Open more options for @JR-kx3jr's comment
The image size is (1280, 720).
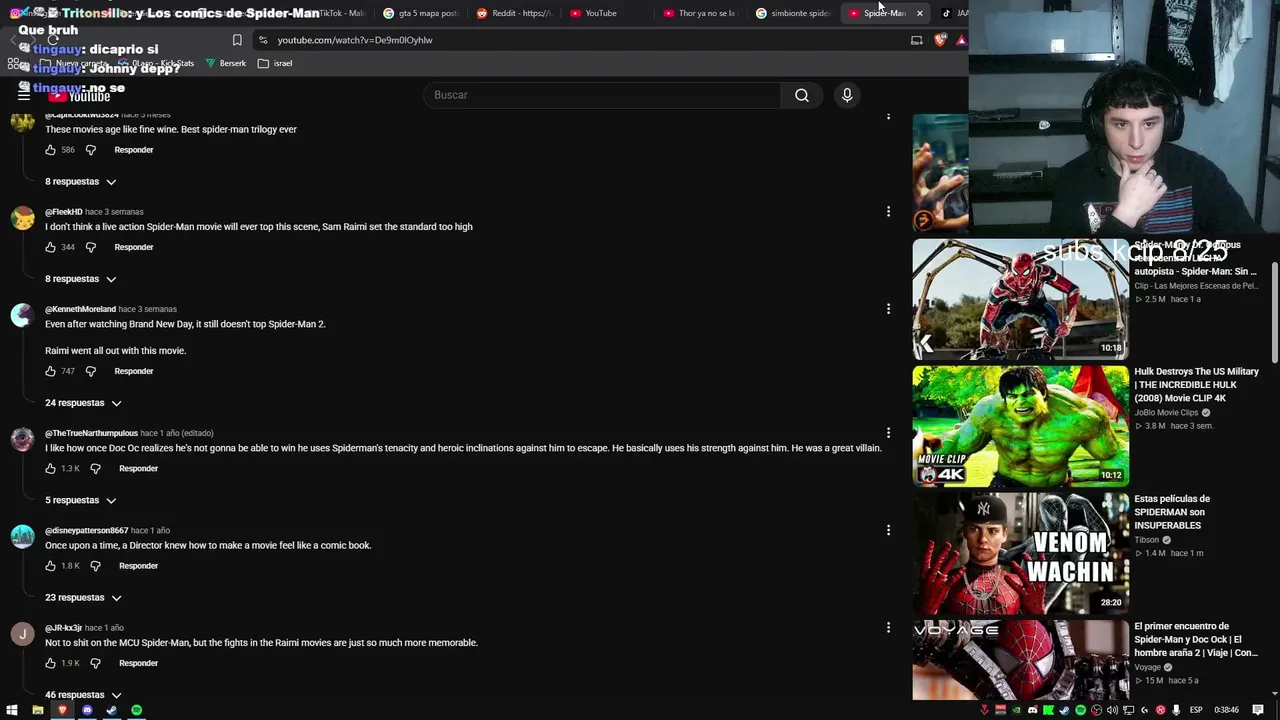point(888,628)
